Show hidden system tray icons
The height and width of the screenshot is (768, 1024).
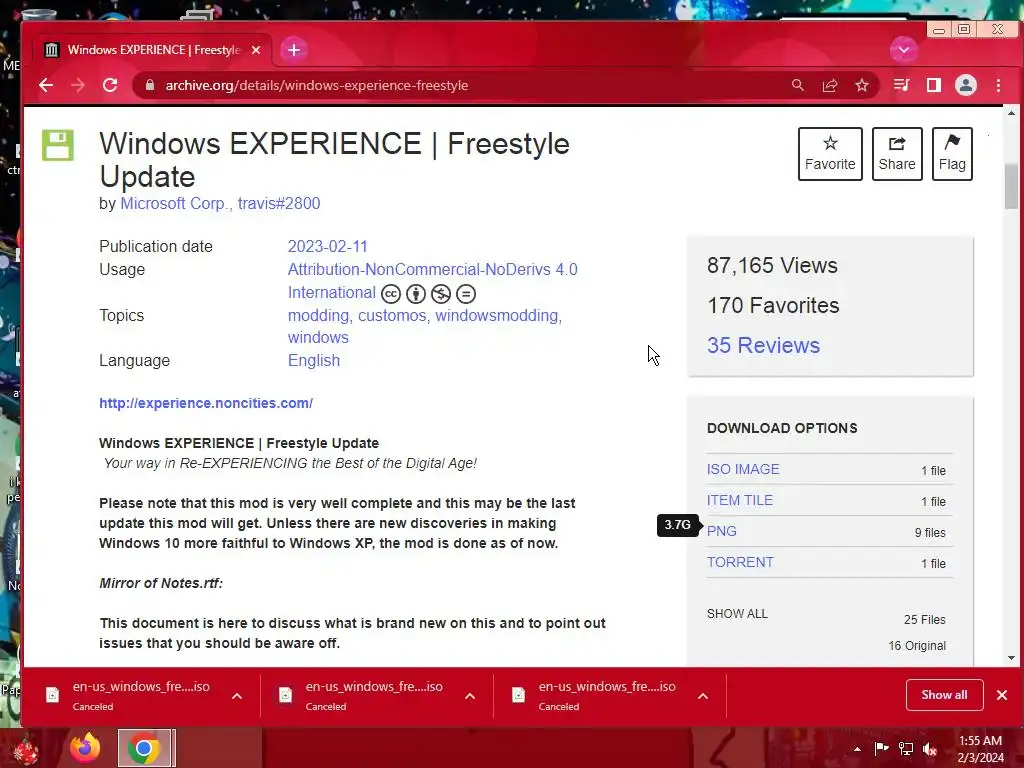(857, 749)
